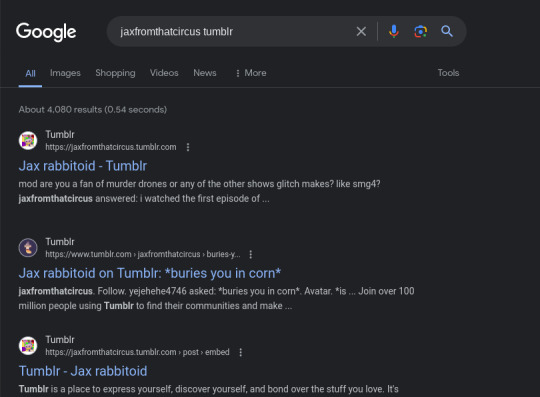
Task: Click the "Tumblr is a place to express yourself" snippet
Action: [x=208, y=389]
